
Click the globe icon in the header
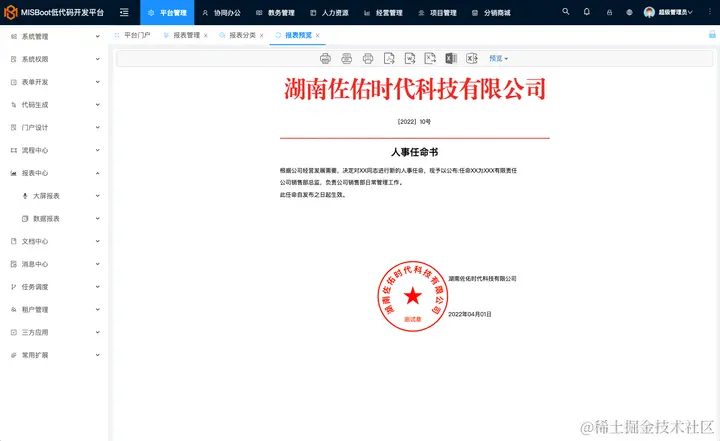630,12
